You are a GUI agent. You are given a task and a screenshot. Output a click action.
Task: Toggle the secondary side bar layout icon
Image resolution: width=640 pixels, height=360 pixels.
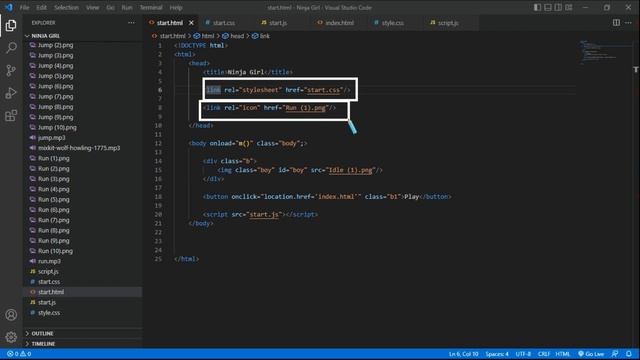pos(558,7)
